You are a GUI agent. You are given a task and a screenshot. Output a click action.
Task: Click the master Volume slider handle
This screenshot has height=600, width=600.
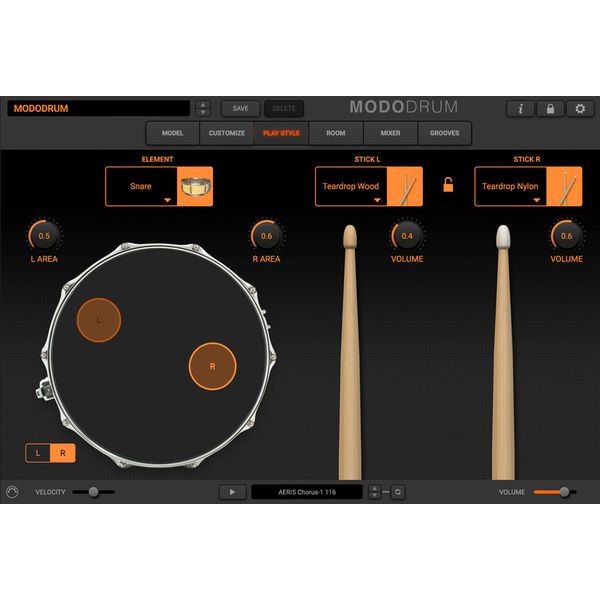coord(564,492)
